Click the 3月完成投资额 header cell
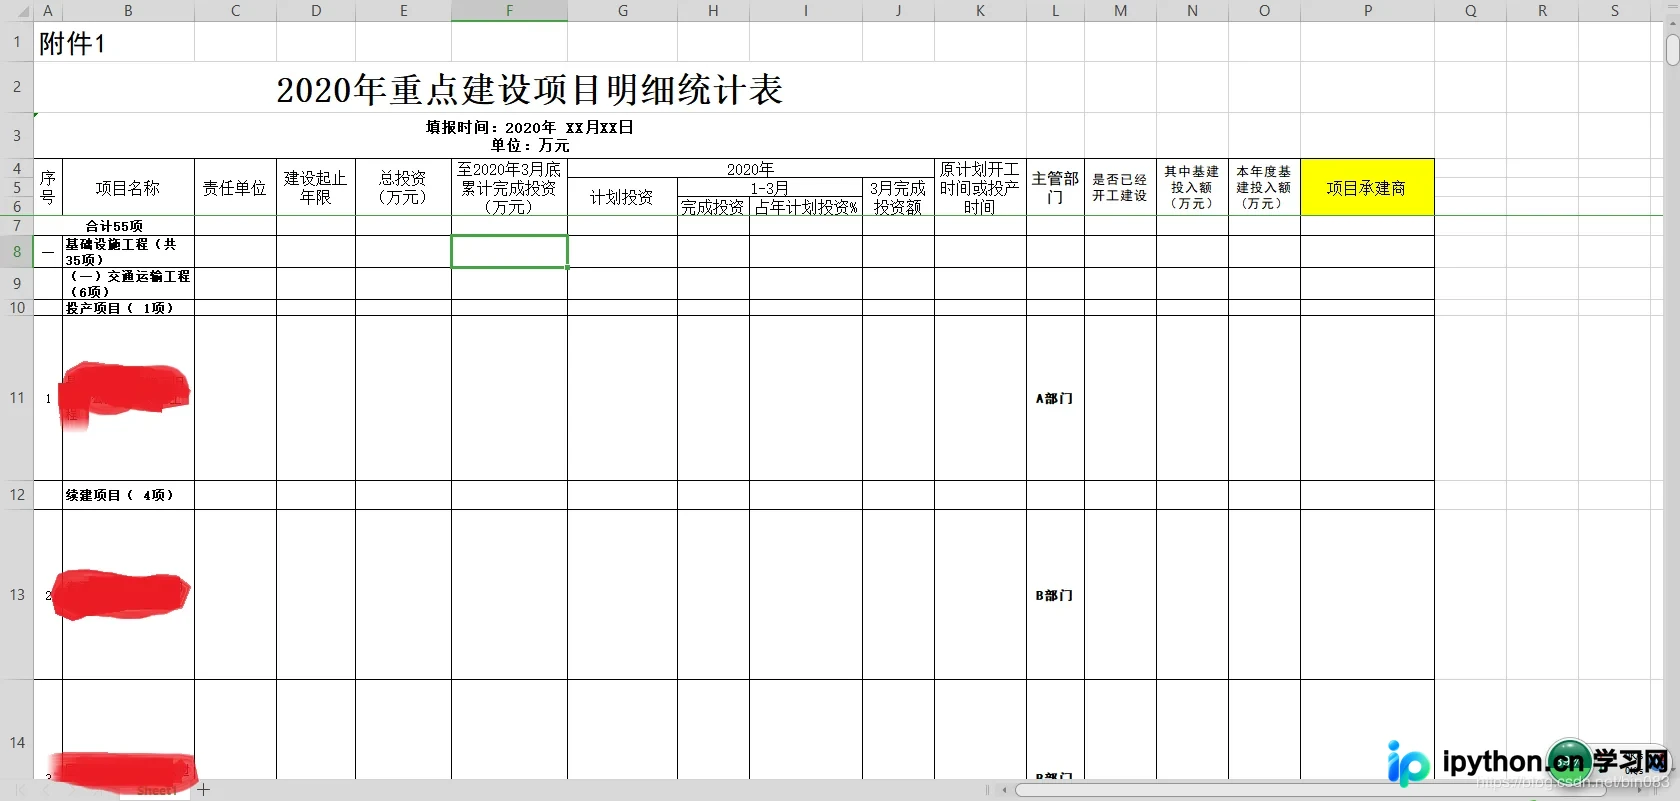 click(898, 197)
